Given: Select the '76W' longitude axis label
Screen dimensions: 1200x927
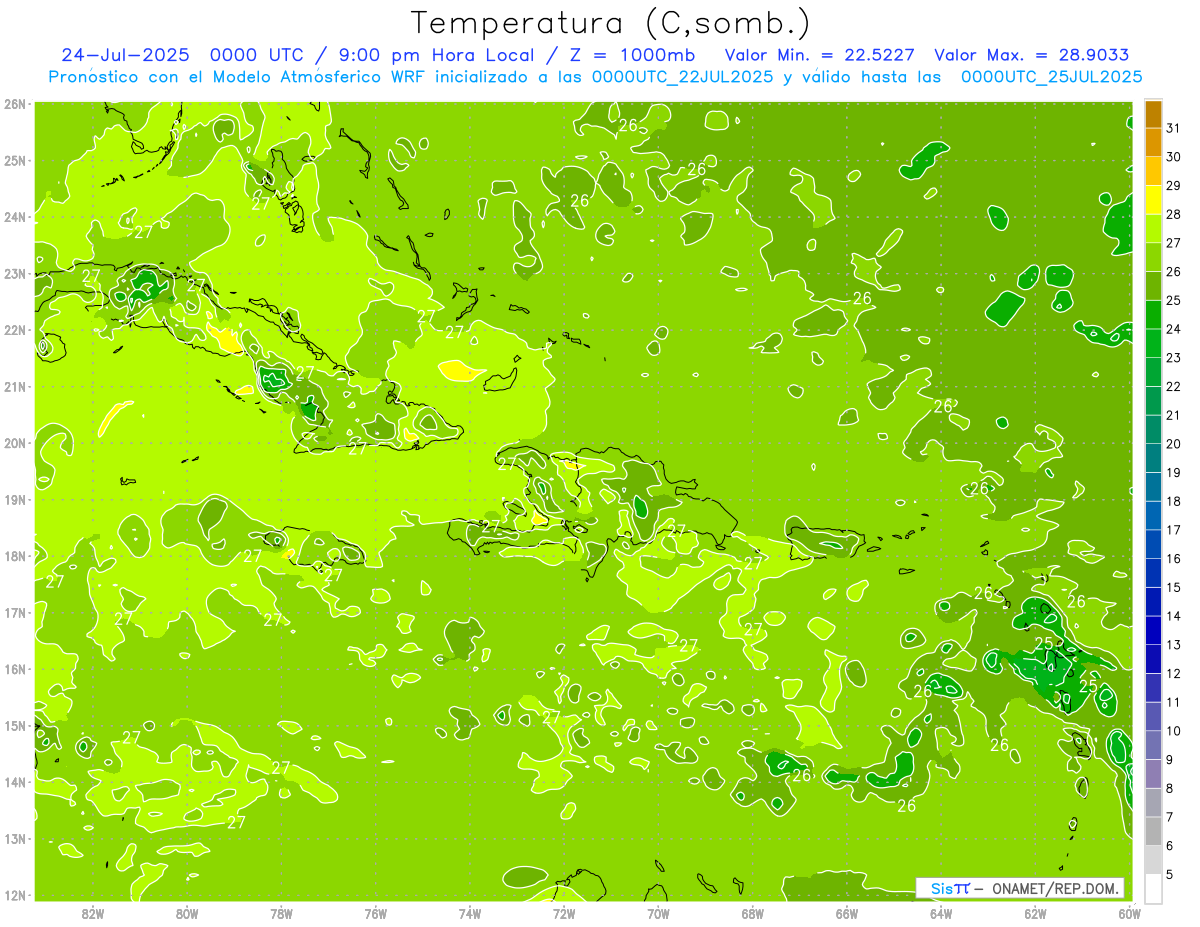Looking at the screenshot, I should click(x=375, y=913).
